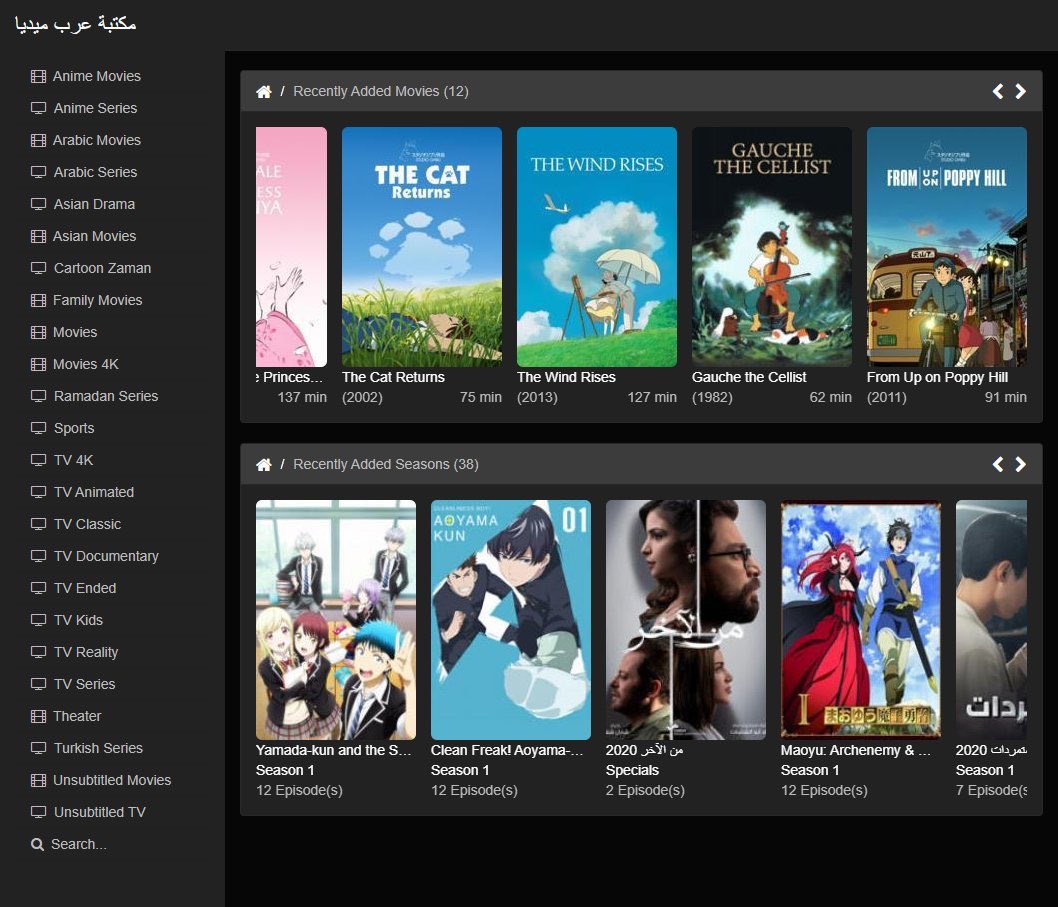Open the Specials season with 2 episodes
Image resolution: width=1058 pixels, height=907 pixels.
(686, 620)
